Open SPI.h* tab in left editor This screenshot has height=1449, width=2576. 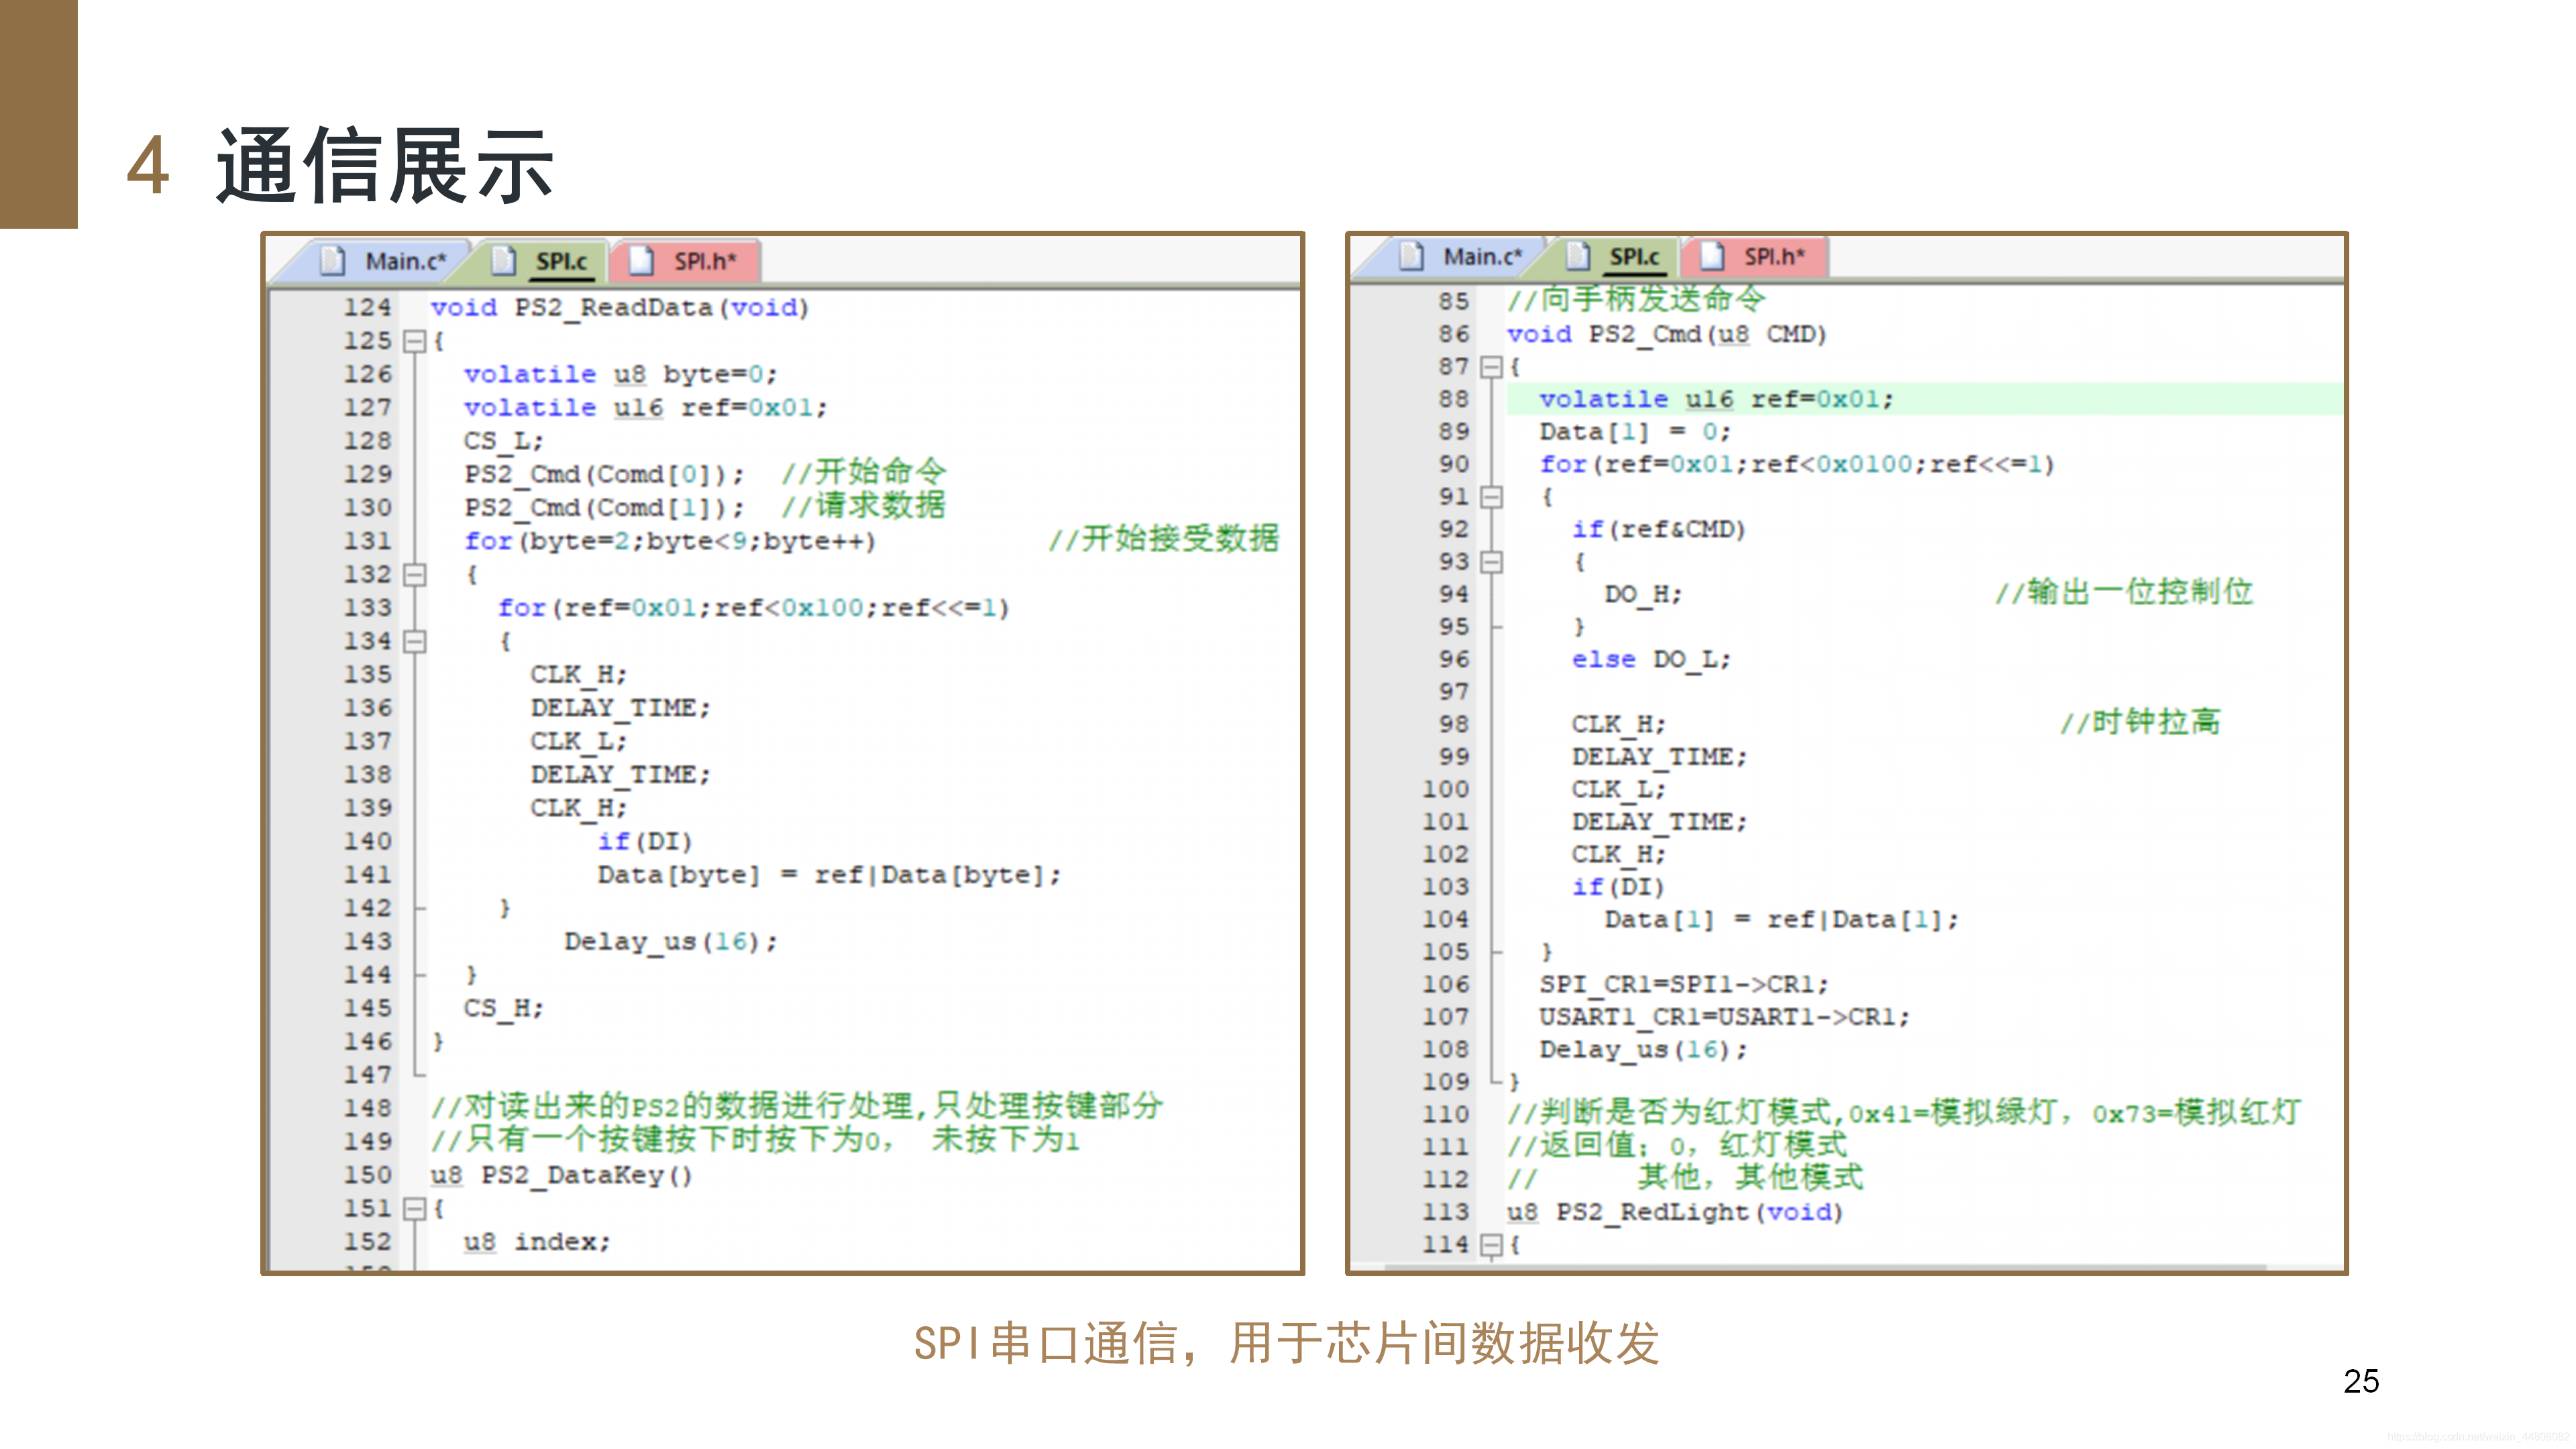click(x=686, y=261)
